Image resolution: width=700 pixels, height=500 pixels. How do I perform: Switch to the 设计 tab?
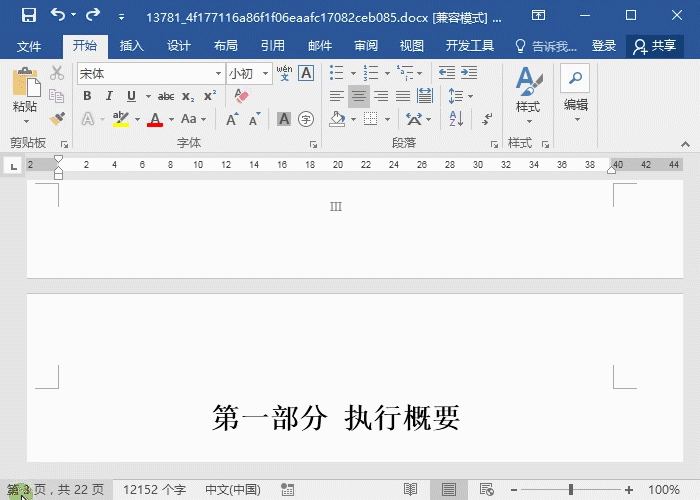pyautogui.click(x=179, y=46)
